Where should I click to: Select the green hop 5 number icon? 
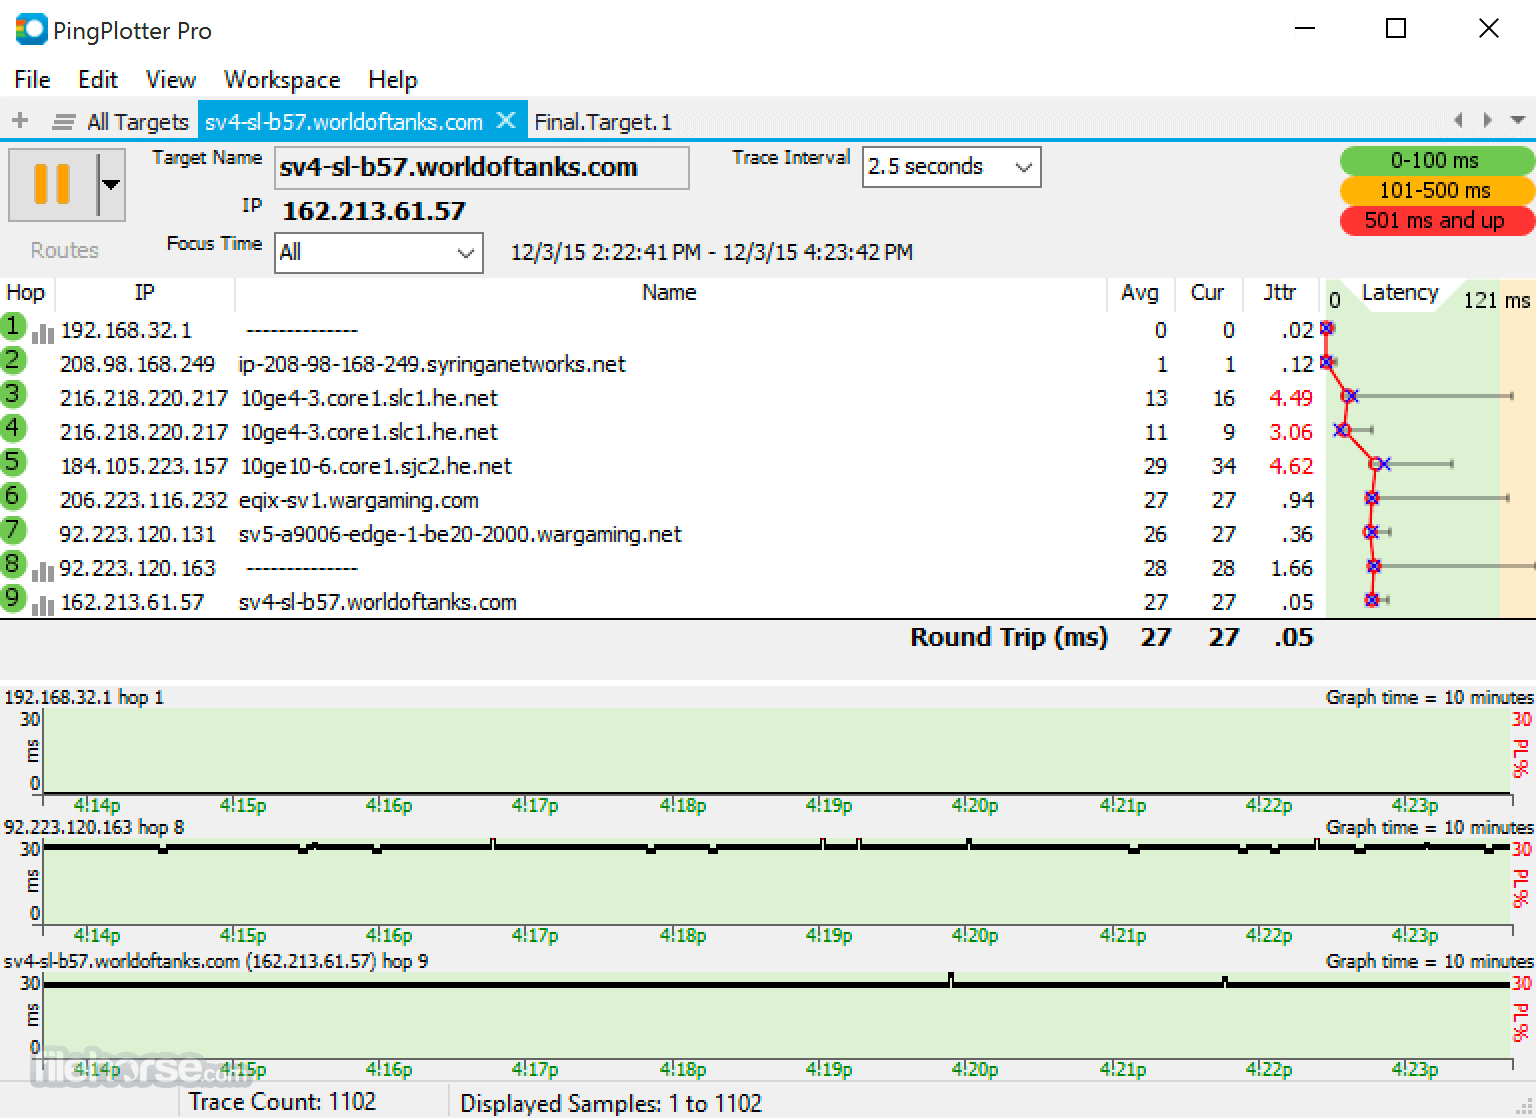tap(13, 462)
